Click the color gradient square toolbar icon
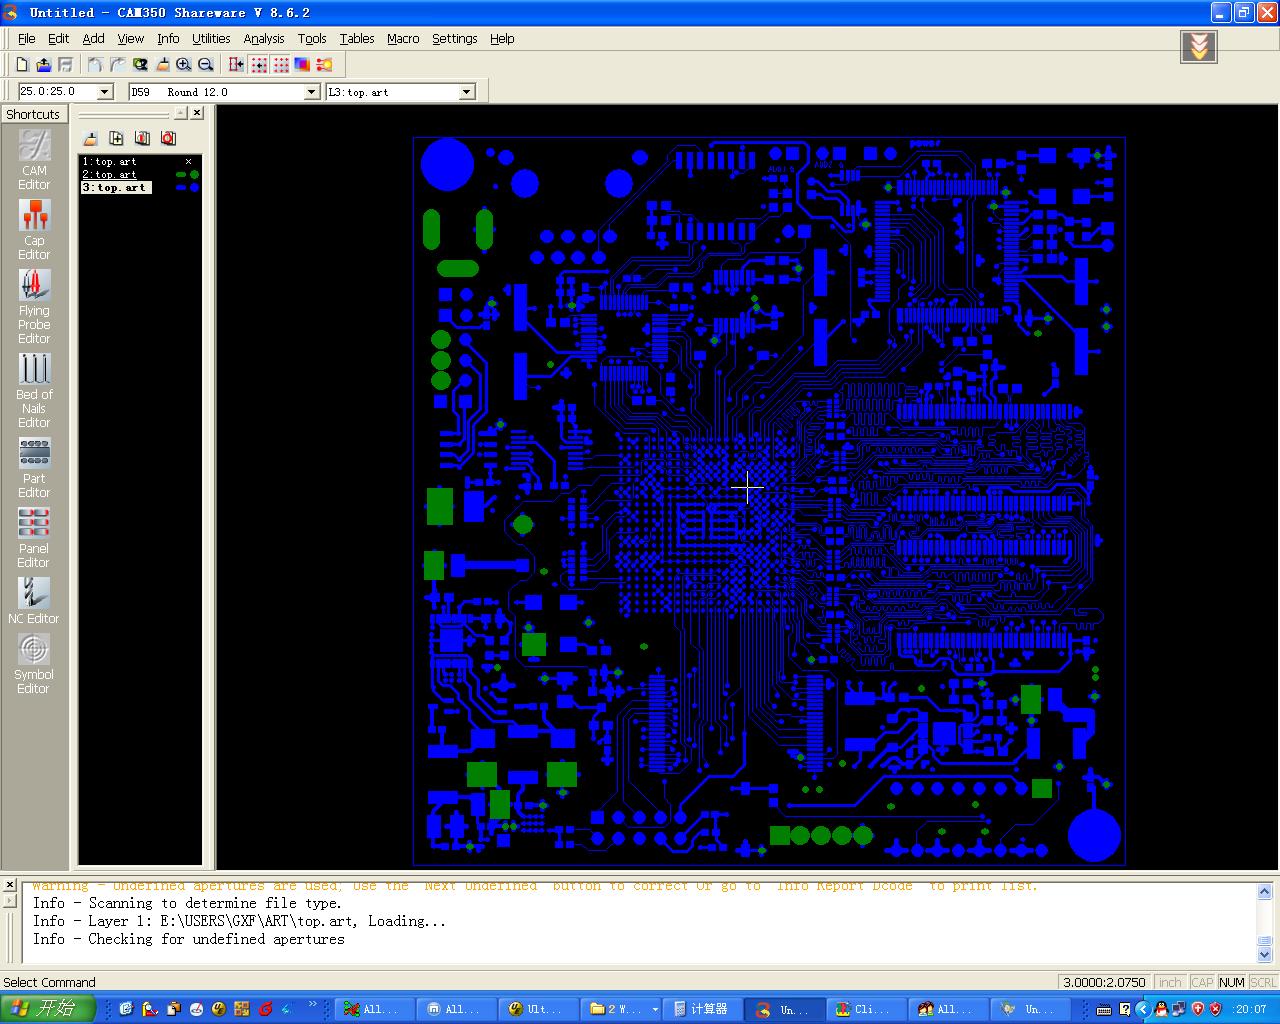The height and width of the screenshot is (1024, 1280). coord(302,64)
